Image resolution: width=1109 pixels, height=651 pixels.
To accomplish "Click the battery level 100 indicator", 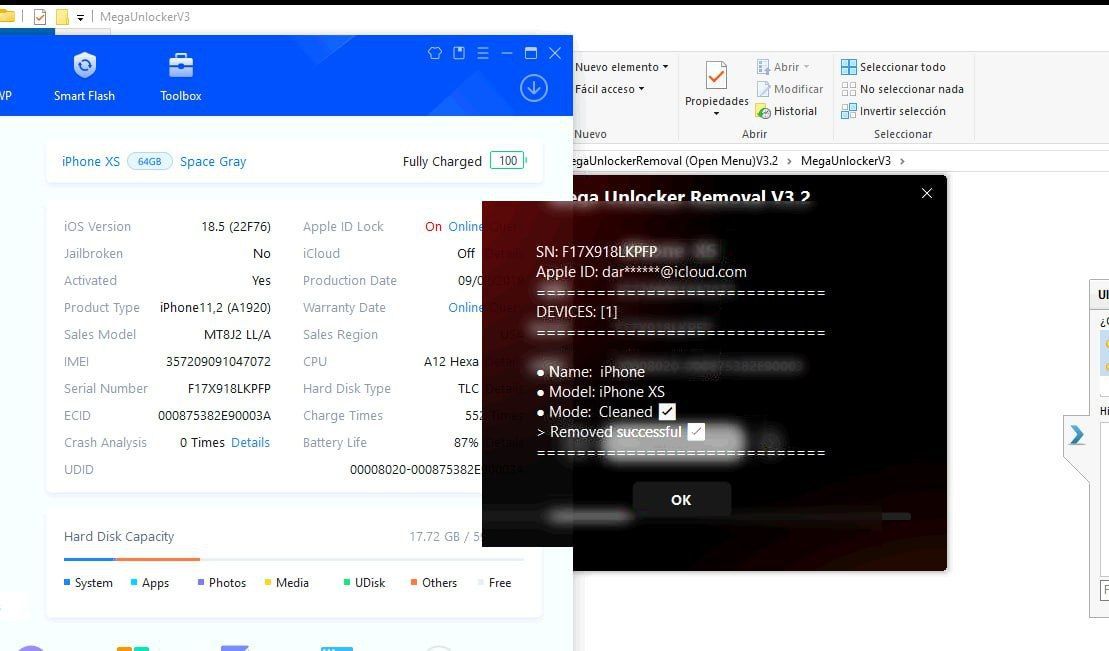I will (507, 161).
